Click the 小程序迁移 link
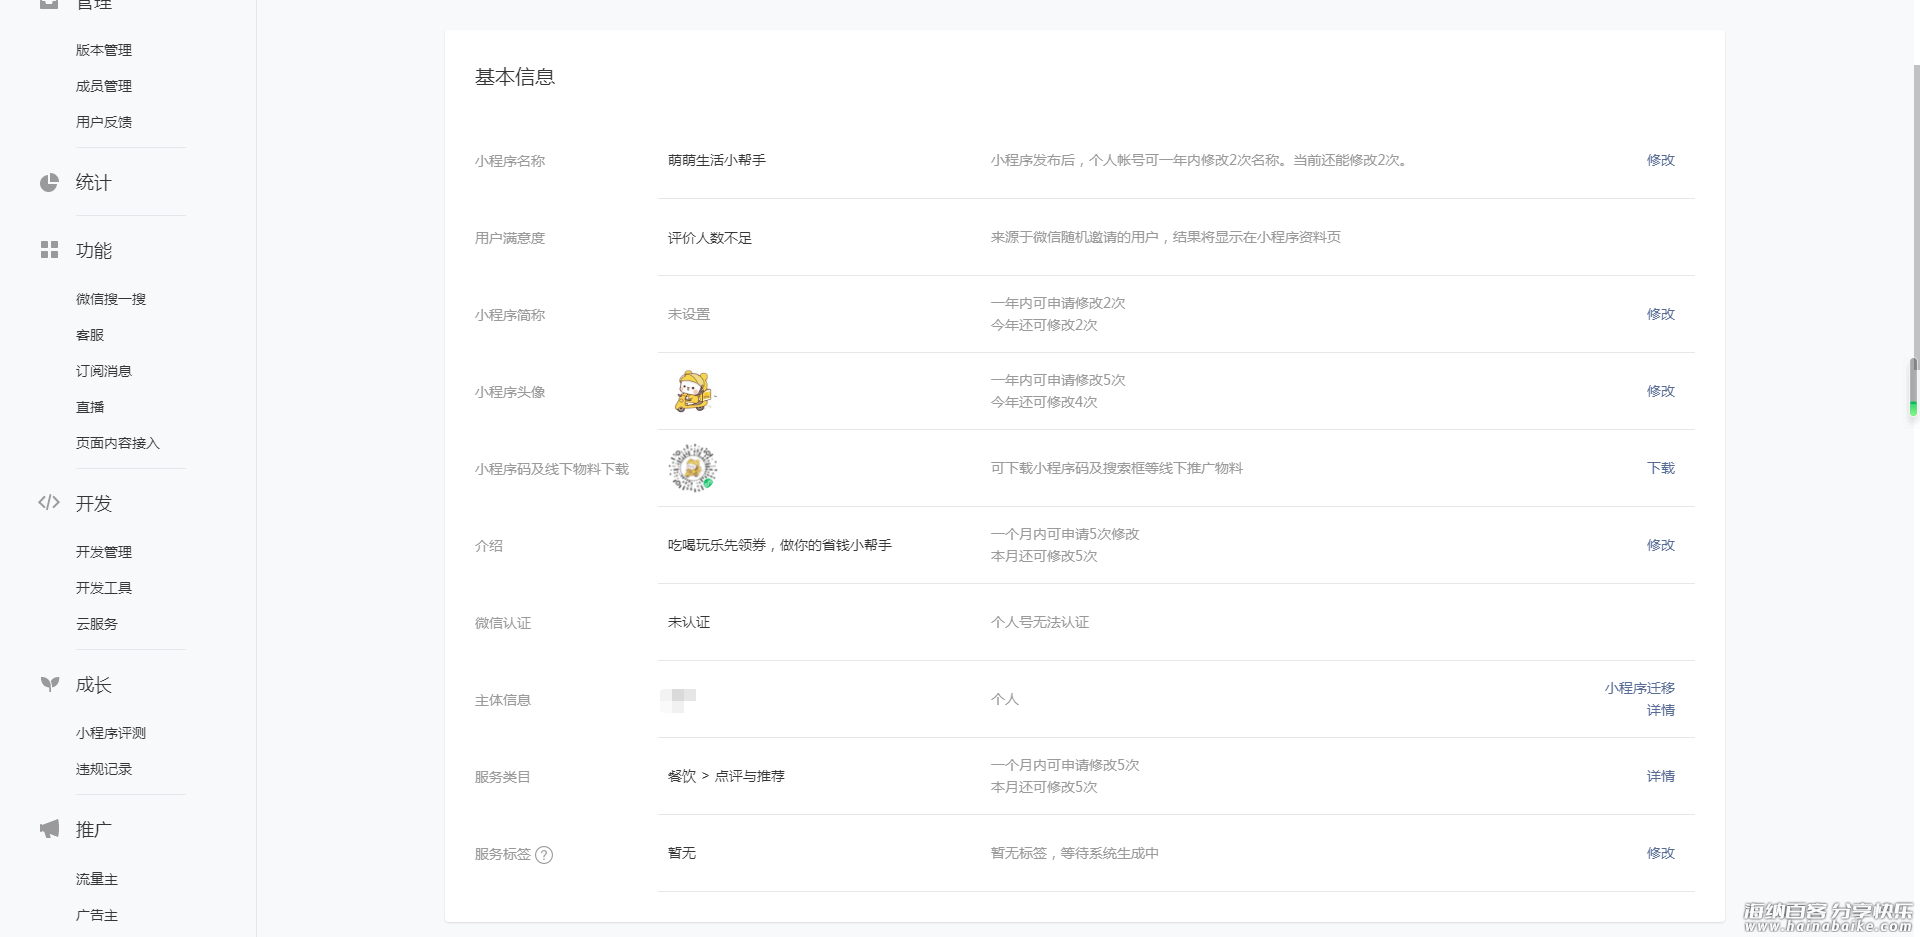The width and height of the screenshot is (1920, 937). pyautogui.click(x=1640, y=688)
